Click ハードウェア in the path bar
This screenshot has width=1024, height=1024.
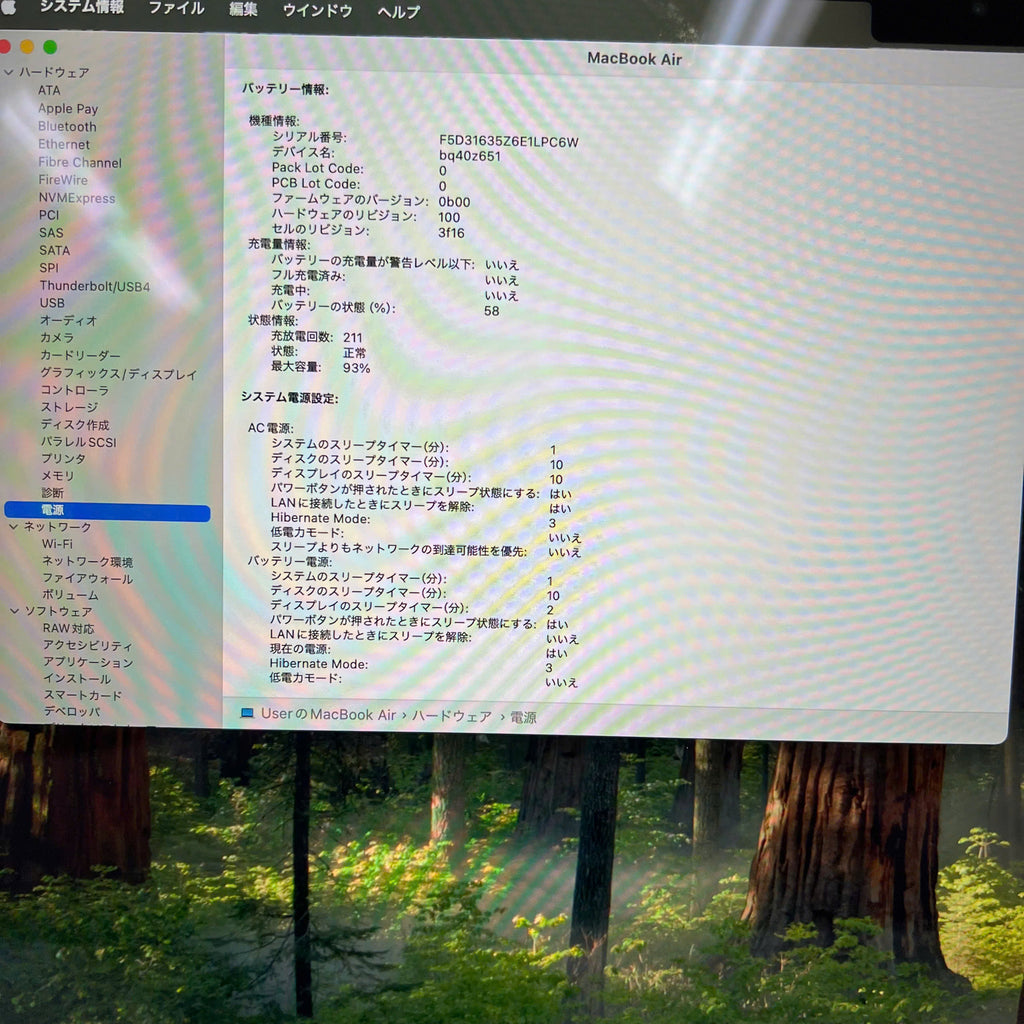point(451,716)
